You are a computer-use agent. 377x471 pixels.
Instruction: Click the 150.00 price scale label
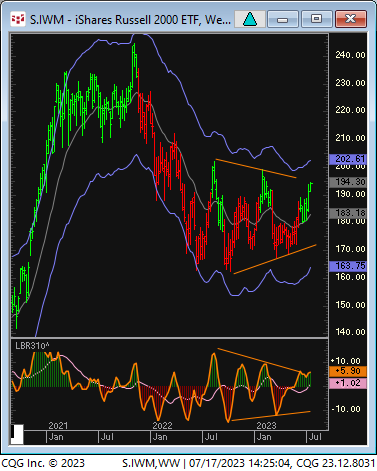350,305
